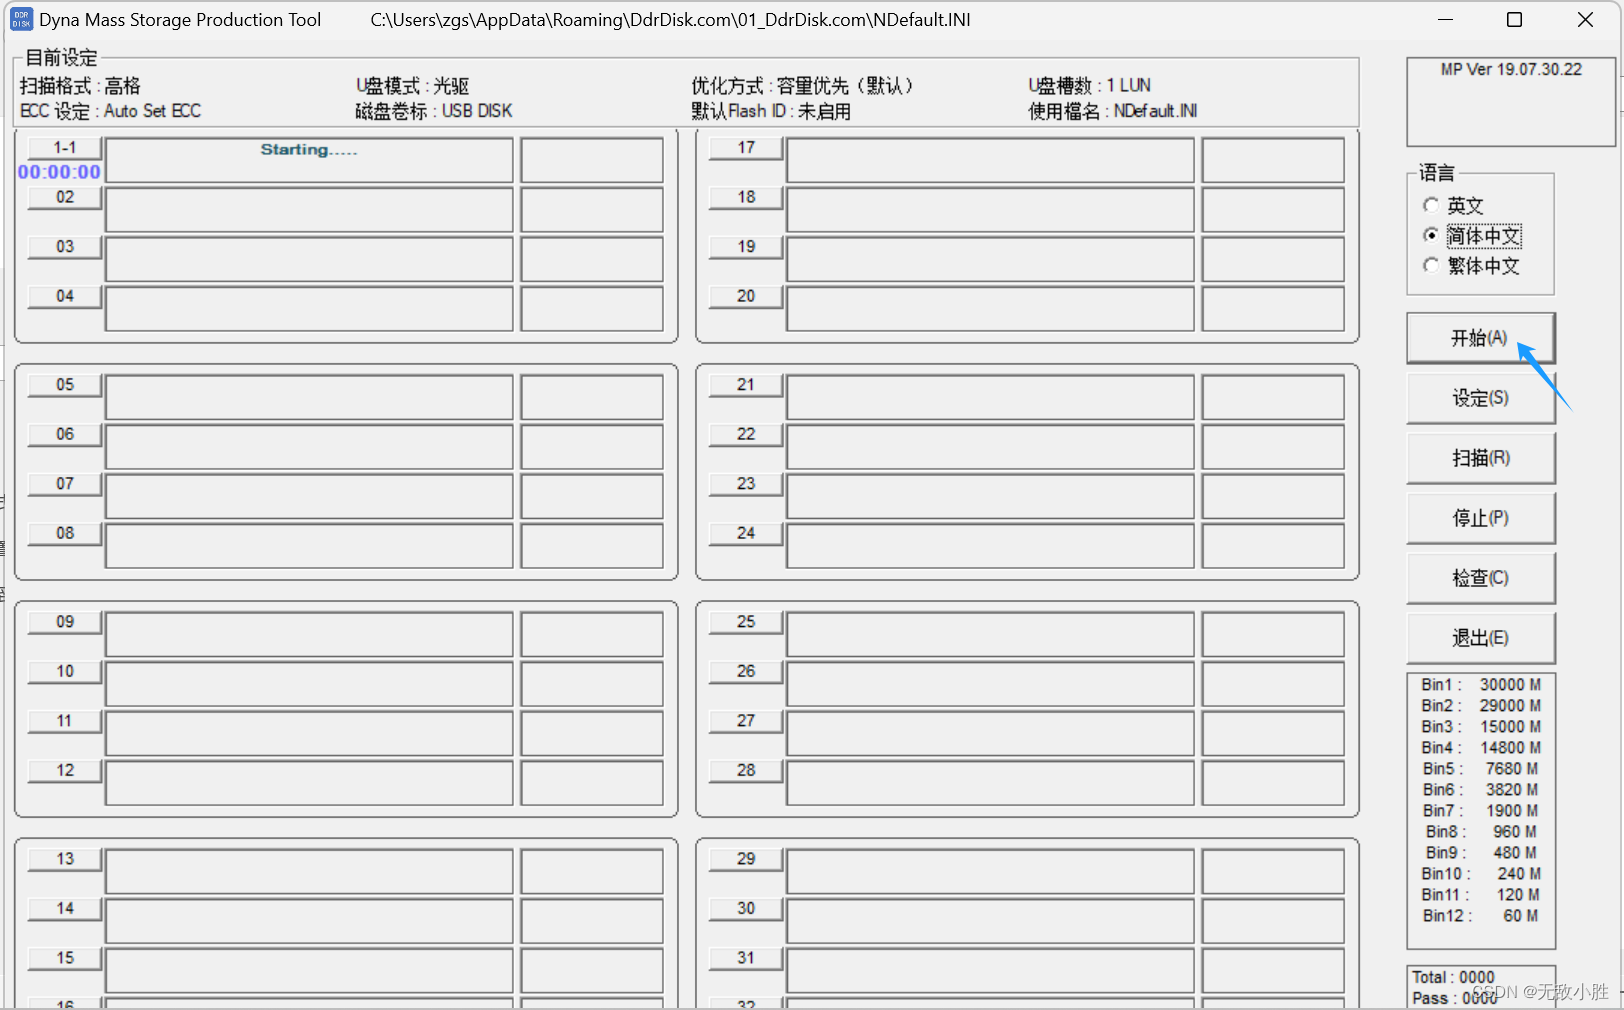Select 繁体中文 language option

(x=1432, y=265)
